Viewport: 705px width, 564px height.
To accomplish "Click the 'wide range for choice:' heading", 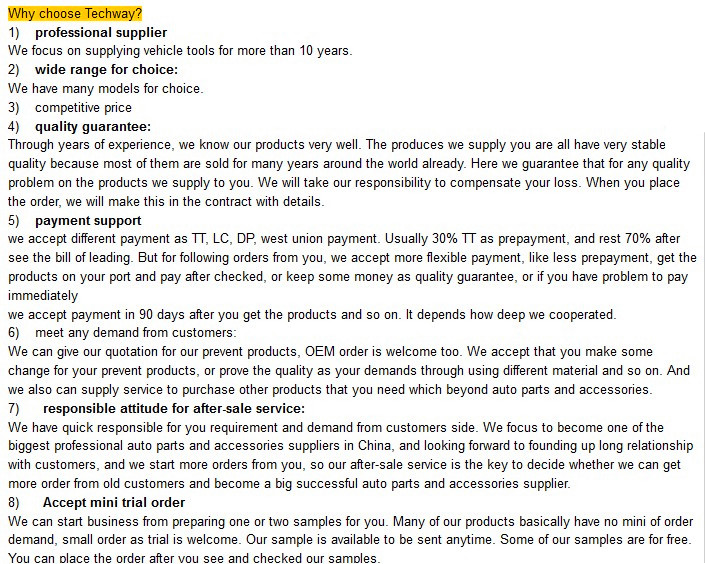I will (x=107, y=69).
